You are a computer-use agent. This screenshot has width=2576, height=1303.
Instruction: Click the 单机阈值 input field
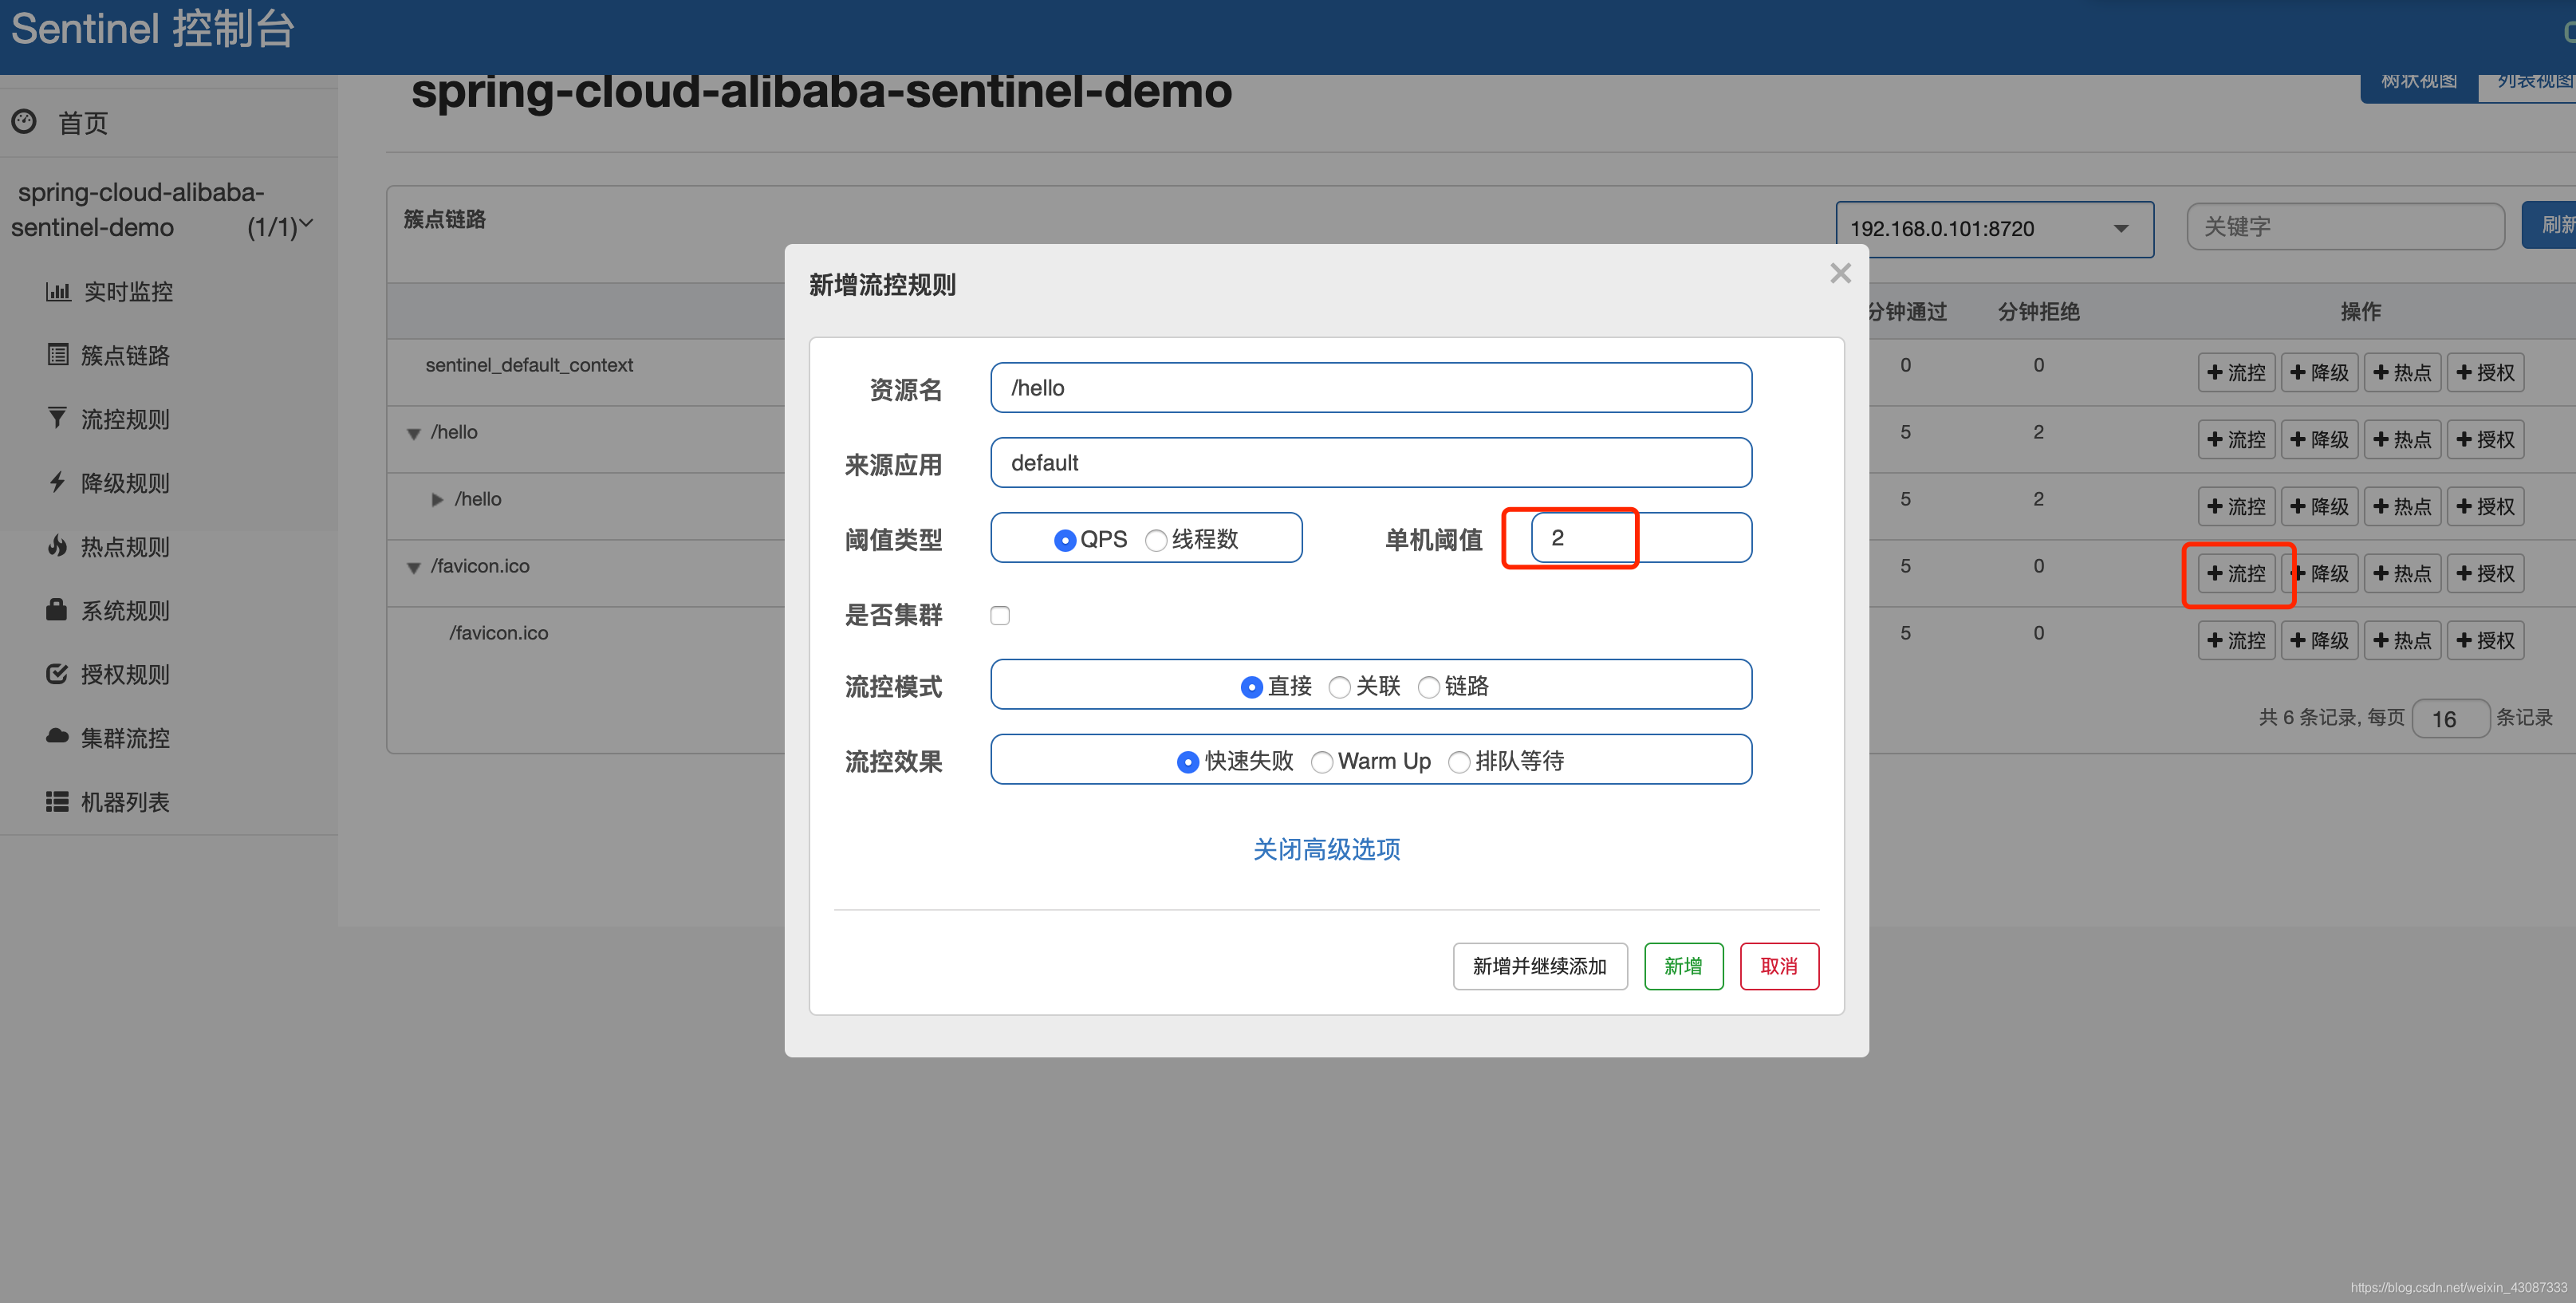point(1641,537)
